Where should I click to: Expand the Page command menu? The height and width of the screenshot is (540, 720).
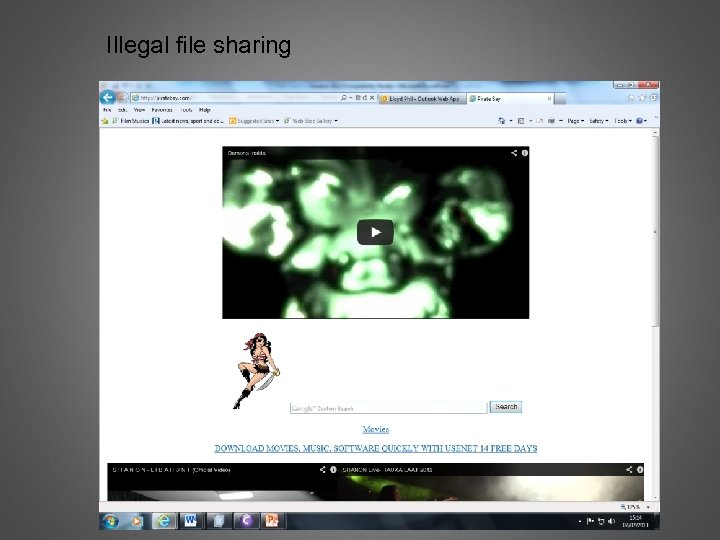(575, 121)
